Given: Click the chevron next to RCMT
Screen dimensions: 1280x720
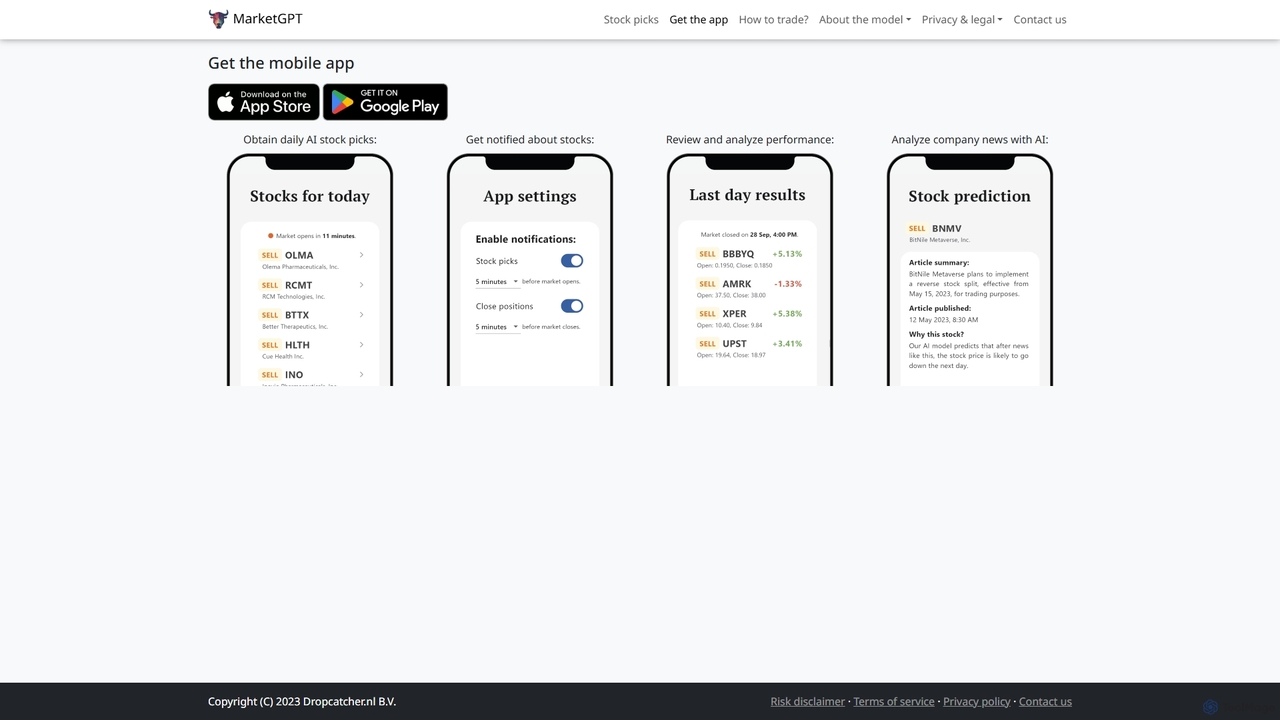Looking at the screenshot, I should [x=361, y=285].
